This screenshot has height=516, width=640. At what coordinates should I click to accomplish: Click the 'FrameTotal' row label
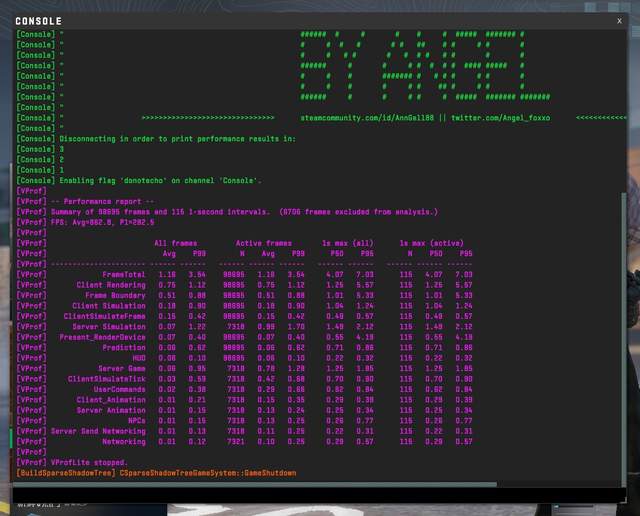[x=124, y=275]
